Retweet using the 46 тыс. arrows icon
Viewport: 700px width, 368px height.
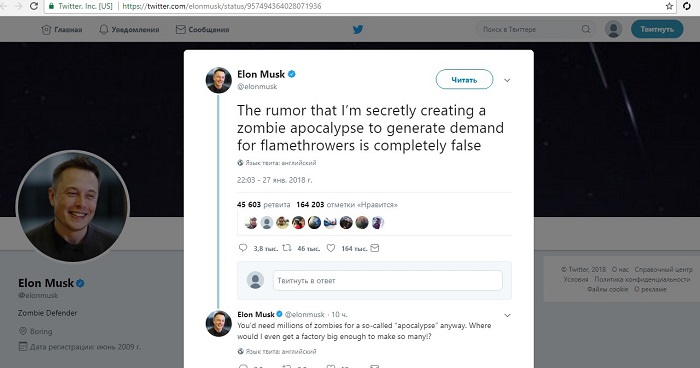click(287, 248)
